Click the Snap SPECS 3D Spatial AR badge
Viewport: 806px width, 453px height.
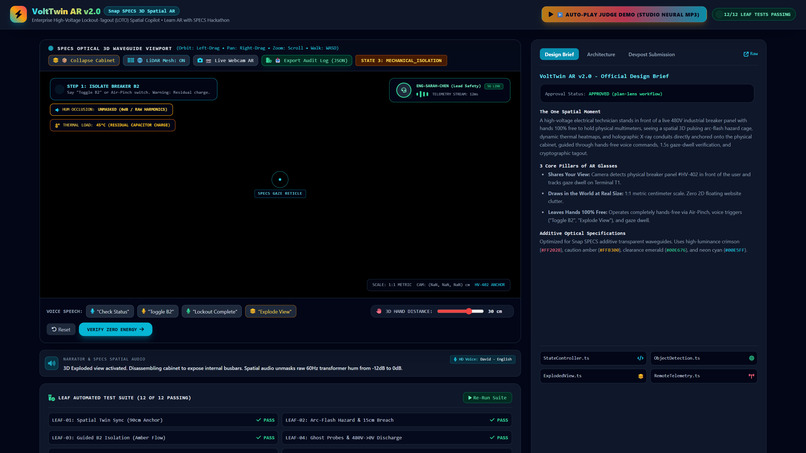tap(141, 11)
